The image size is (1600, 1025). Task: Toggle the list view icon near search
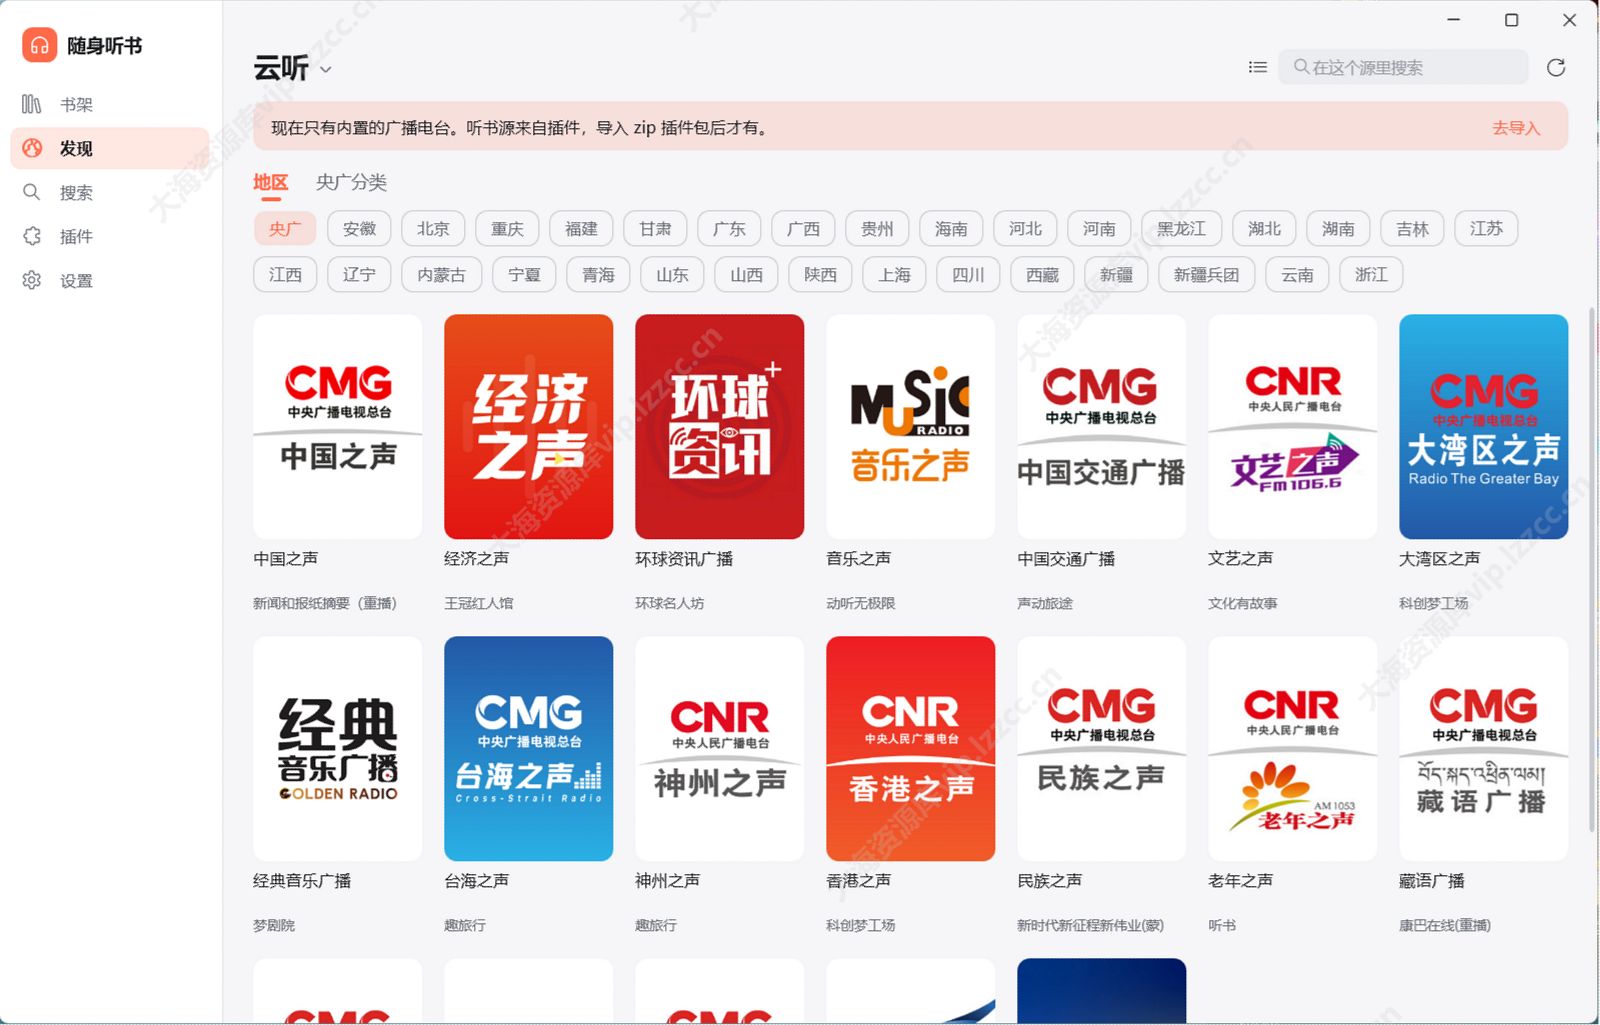click(1258, 67)
